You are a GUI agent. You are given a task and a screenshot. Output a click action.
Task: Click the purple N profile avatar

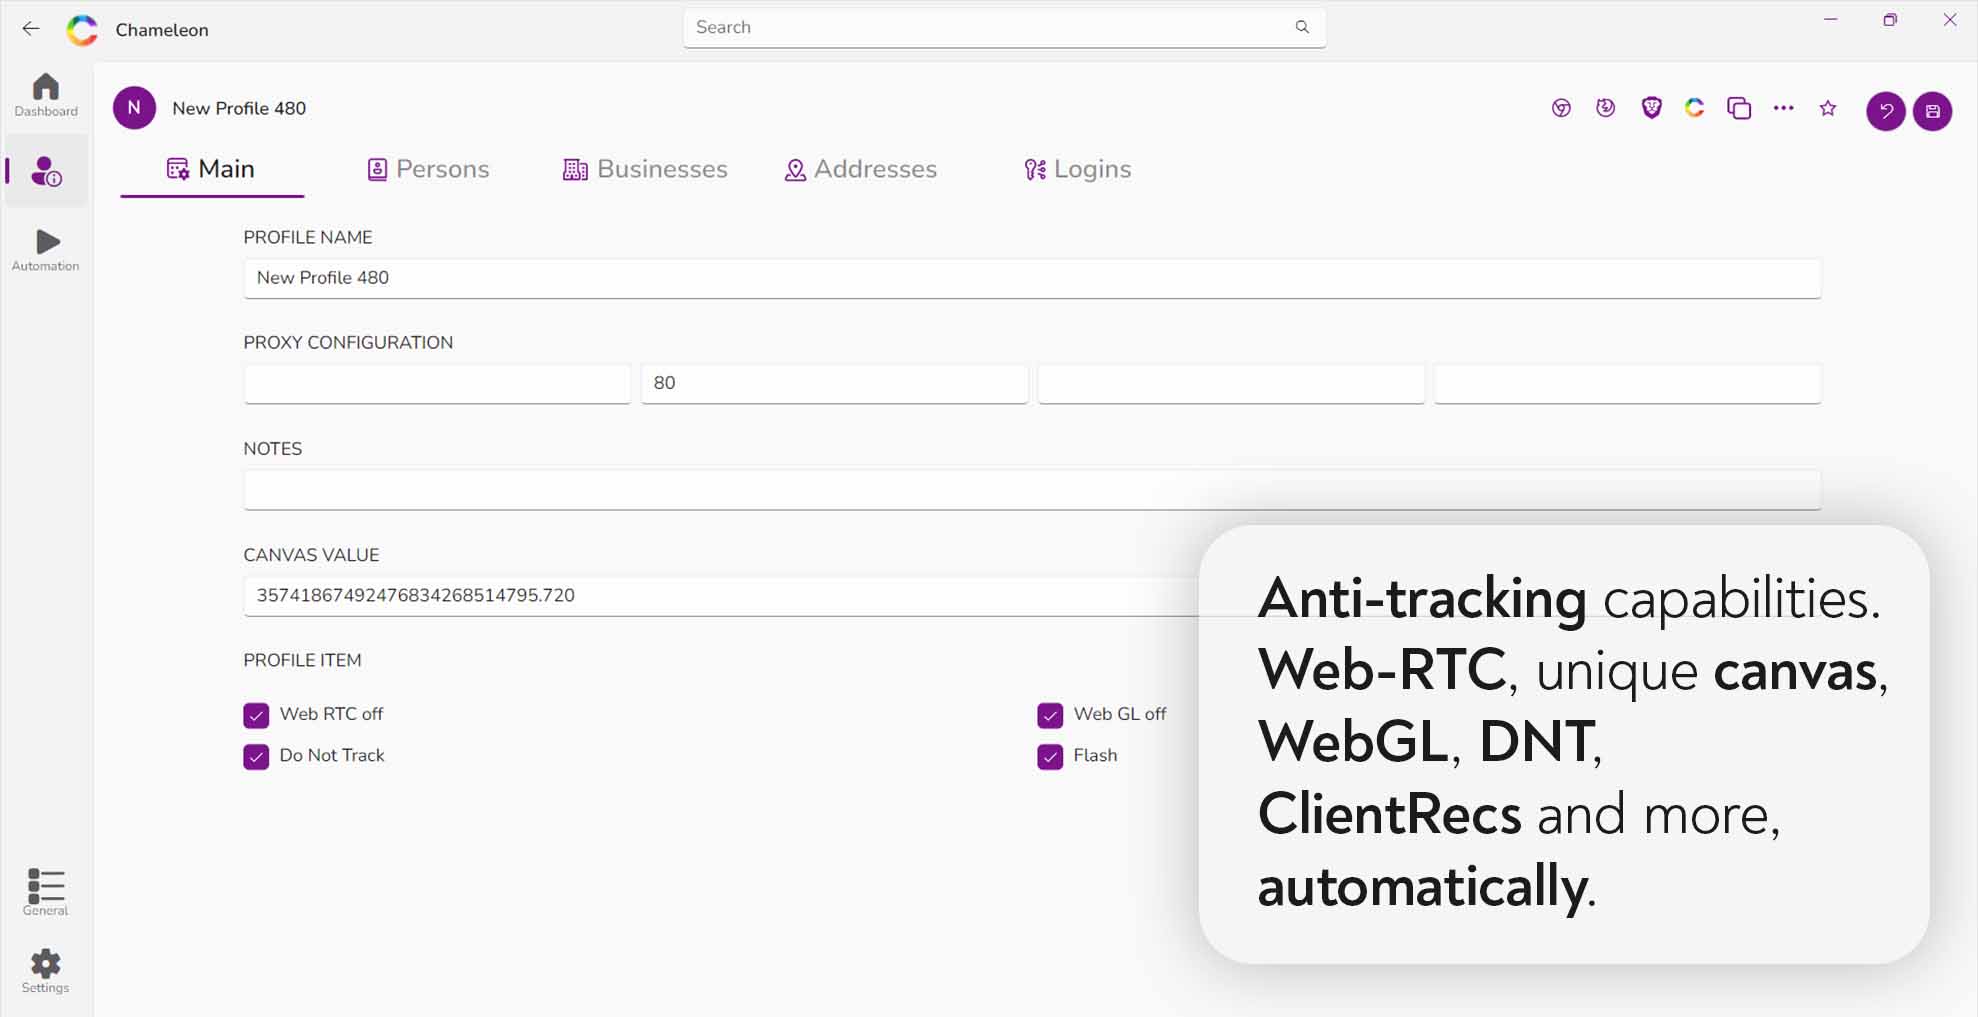pyautogui.click(x=134, y=108)
